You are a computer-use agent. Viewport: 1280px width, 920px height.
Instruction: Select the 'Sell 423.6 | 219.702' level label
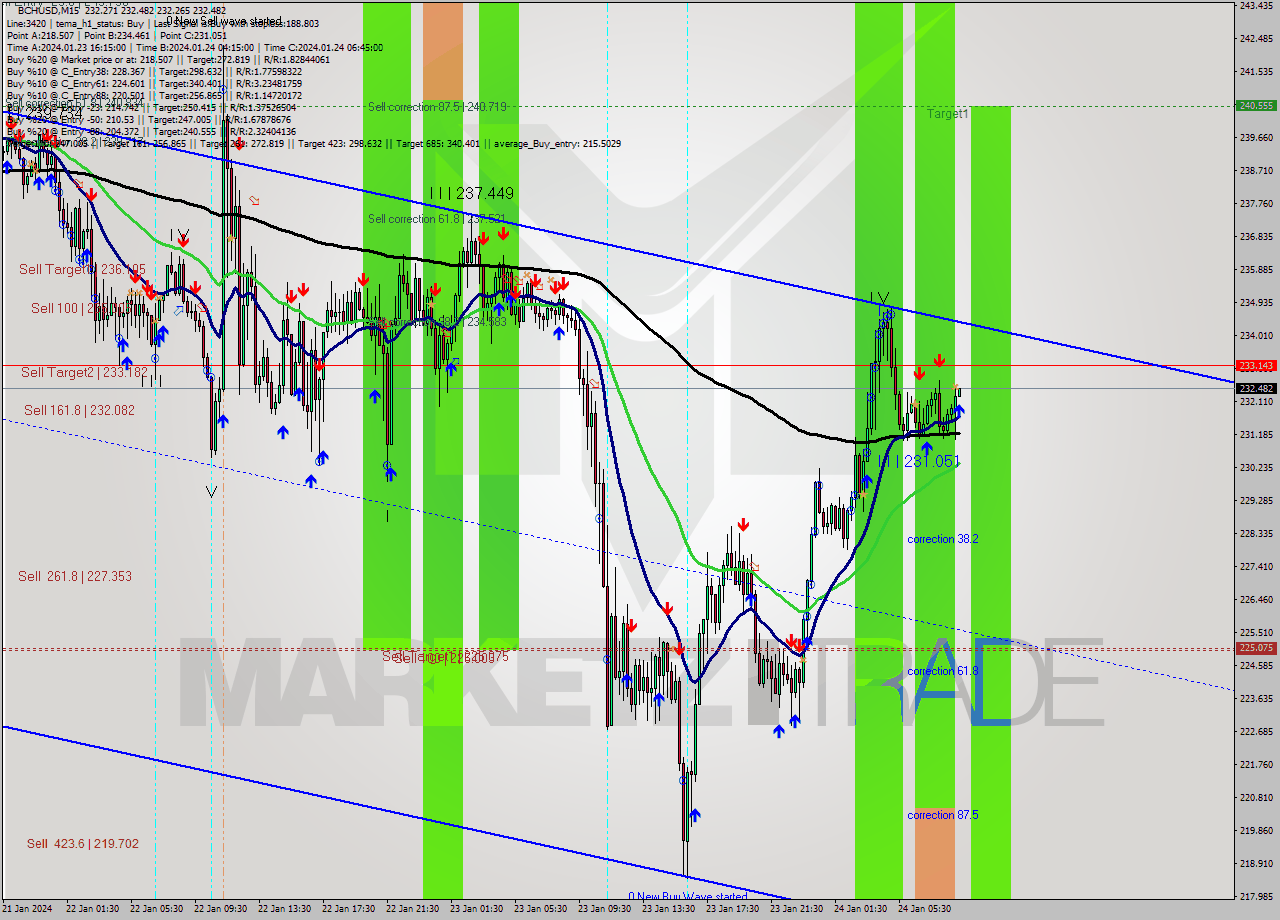click(x=83, y=843)
